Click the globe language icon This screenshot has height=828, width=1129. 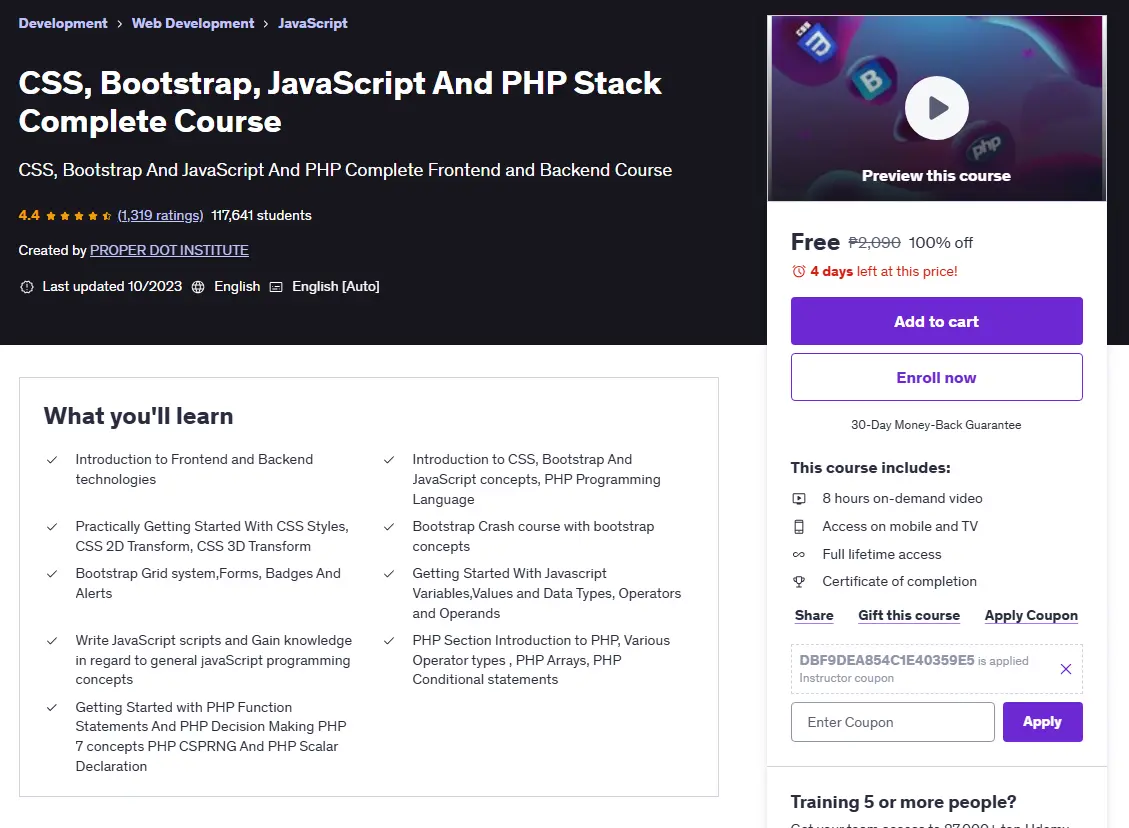(198, 287)
